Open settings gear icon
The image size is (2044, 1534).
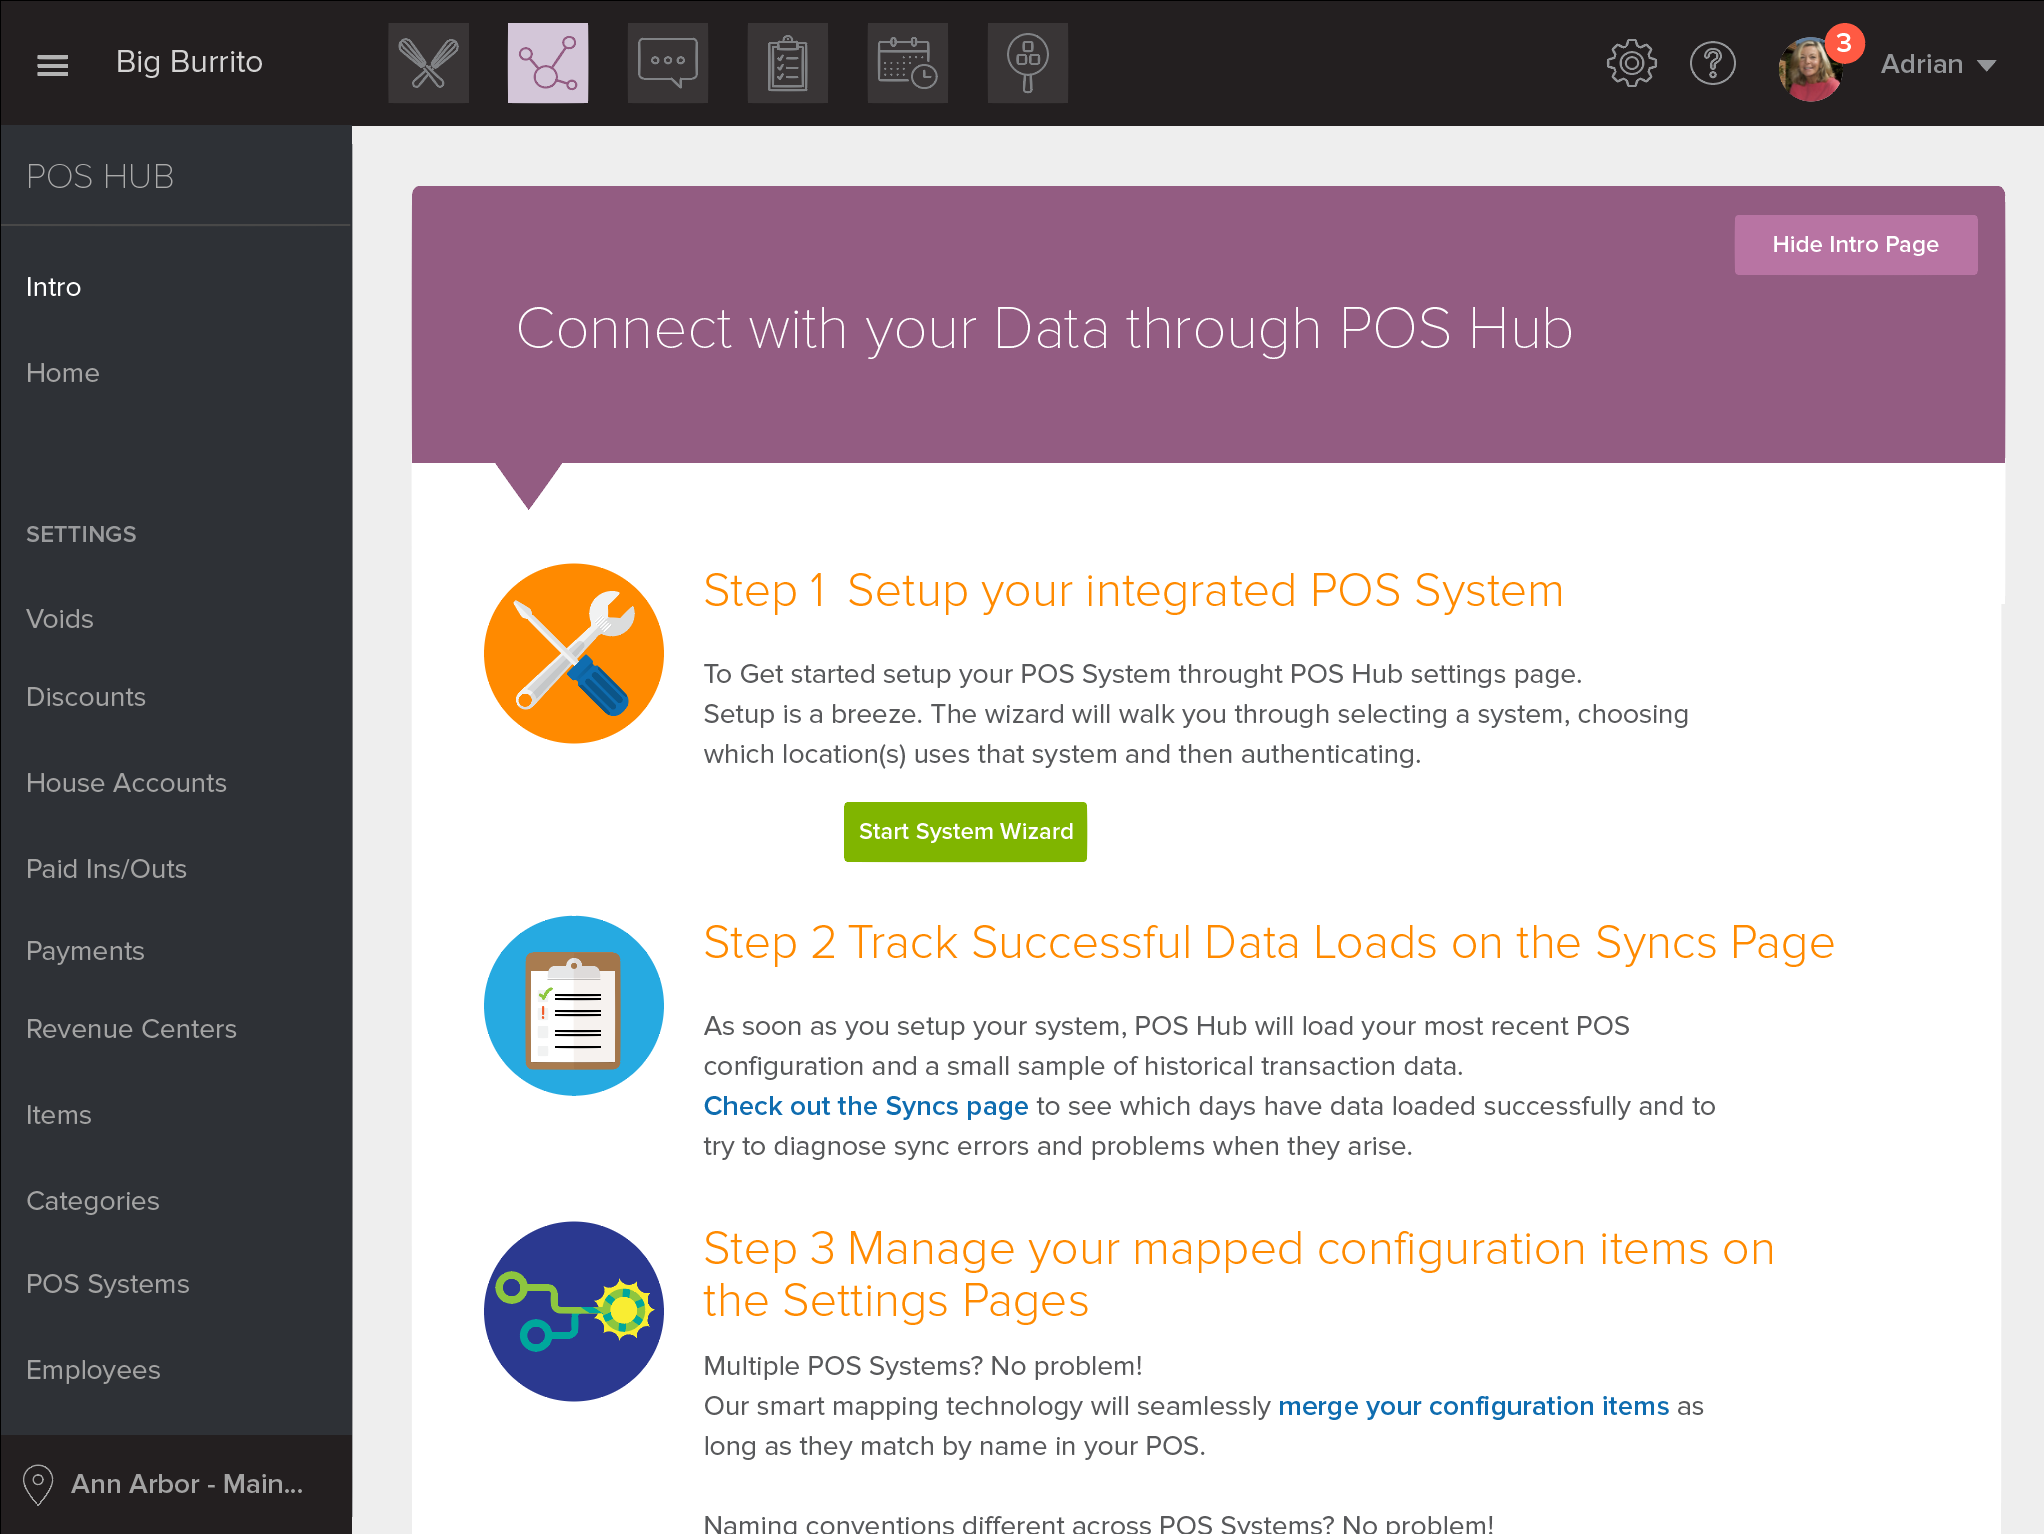pos(1631,64)
